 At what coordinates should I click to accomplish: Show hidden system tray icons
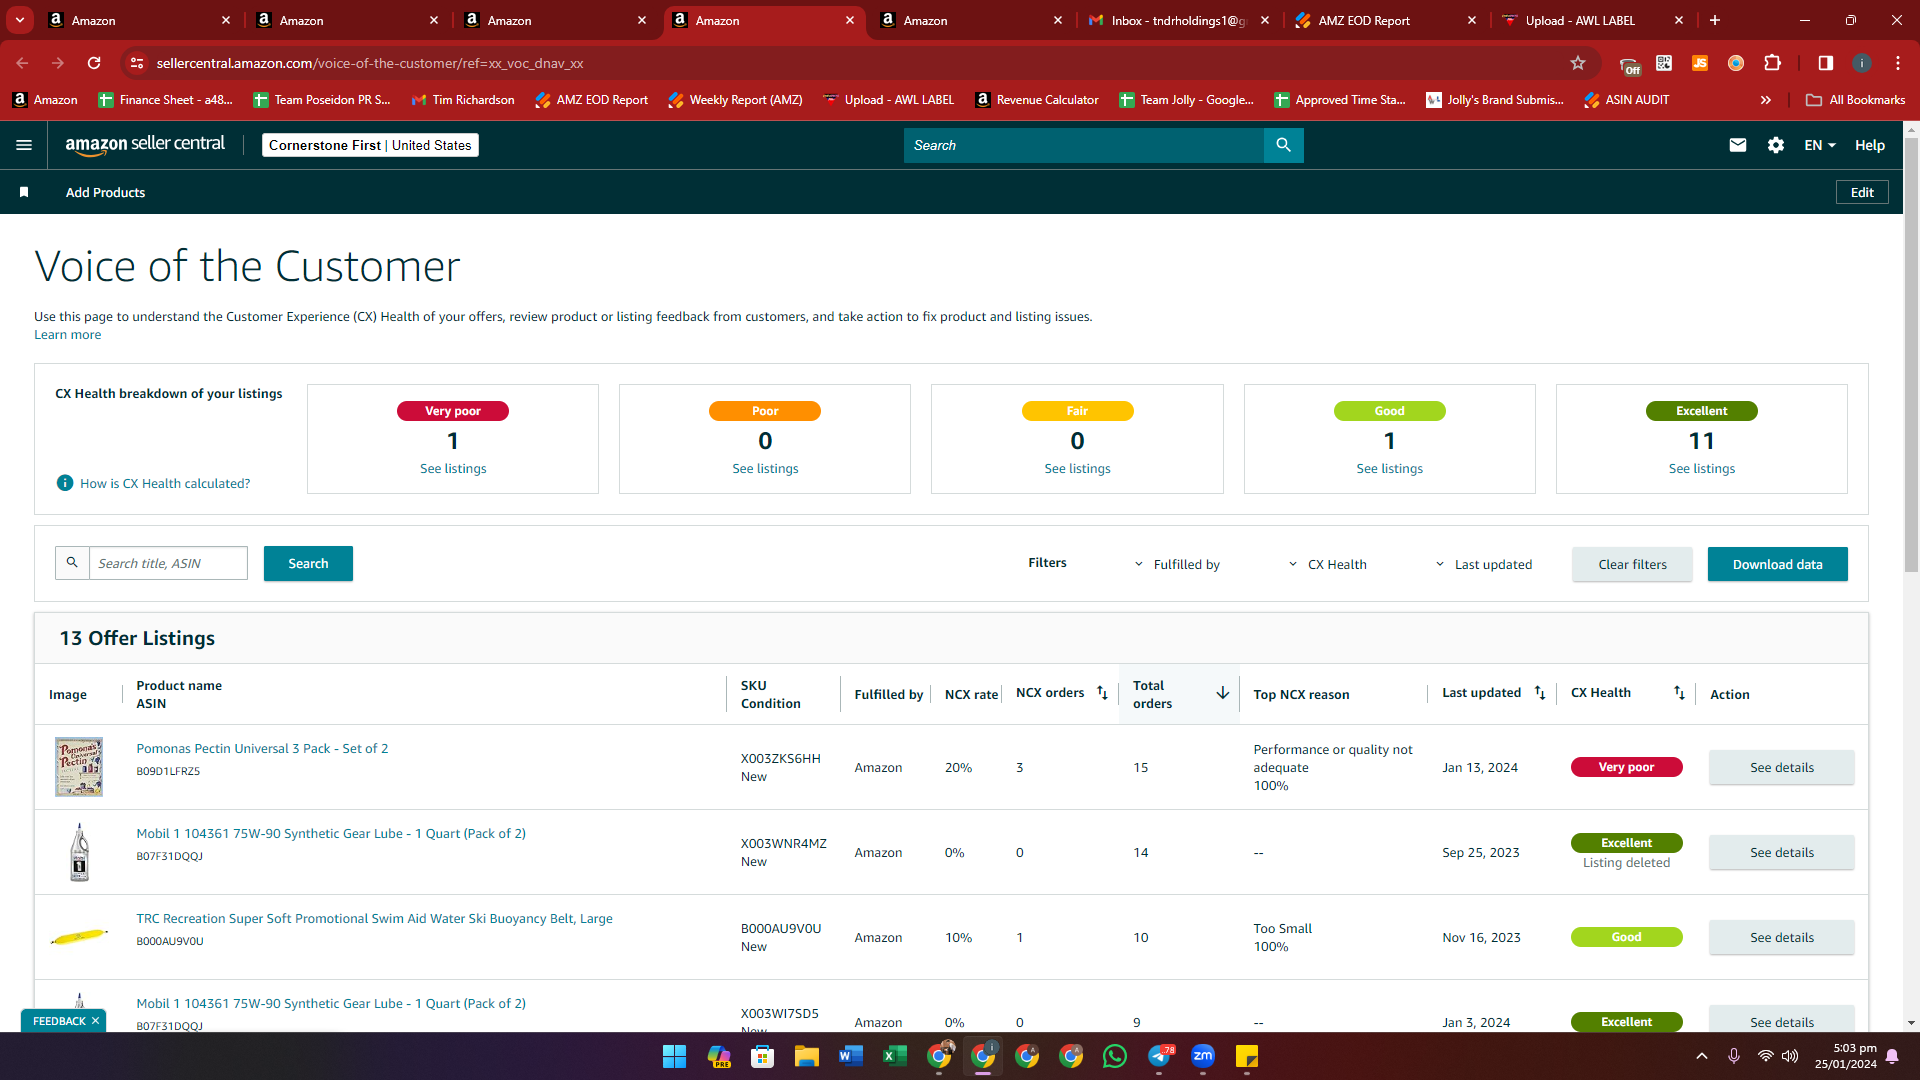coord(1702,1056)
